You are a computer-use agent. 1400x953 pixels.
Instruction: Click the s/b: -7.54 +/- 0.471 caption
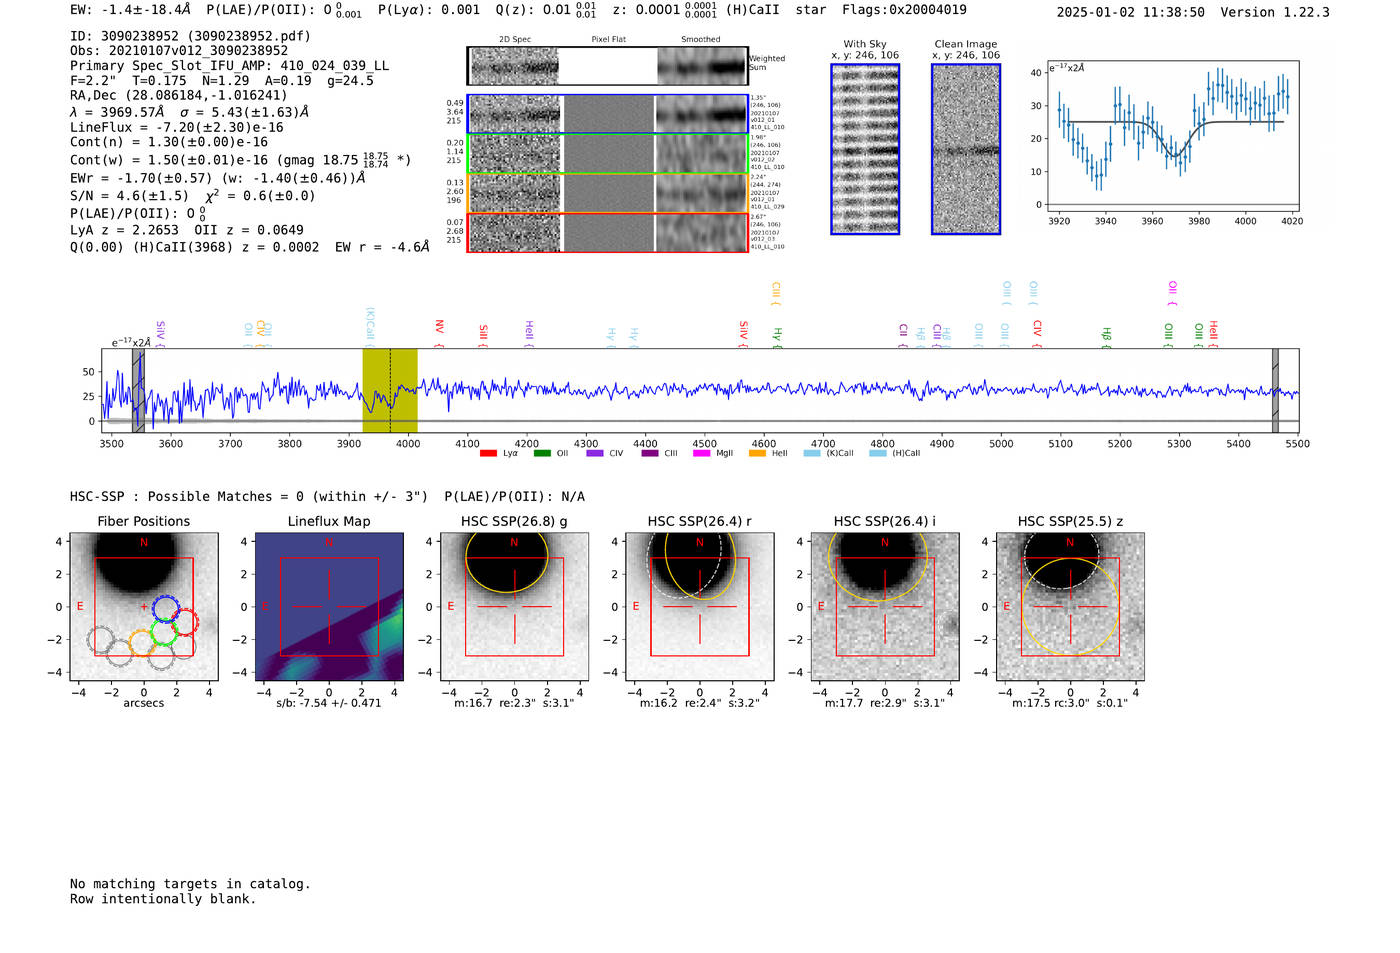[329, 703]
